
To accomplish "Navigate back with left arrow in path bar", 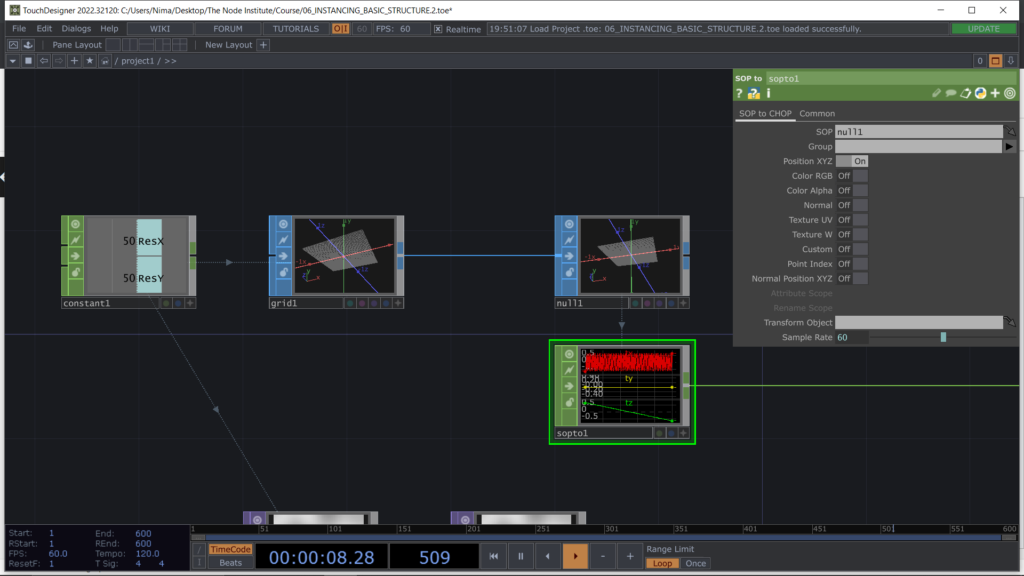I will (44, 61).
